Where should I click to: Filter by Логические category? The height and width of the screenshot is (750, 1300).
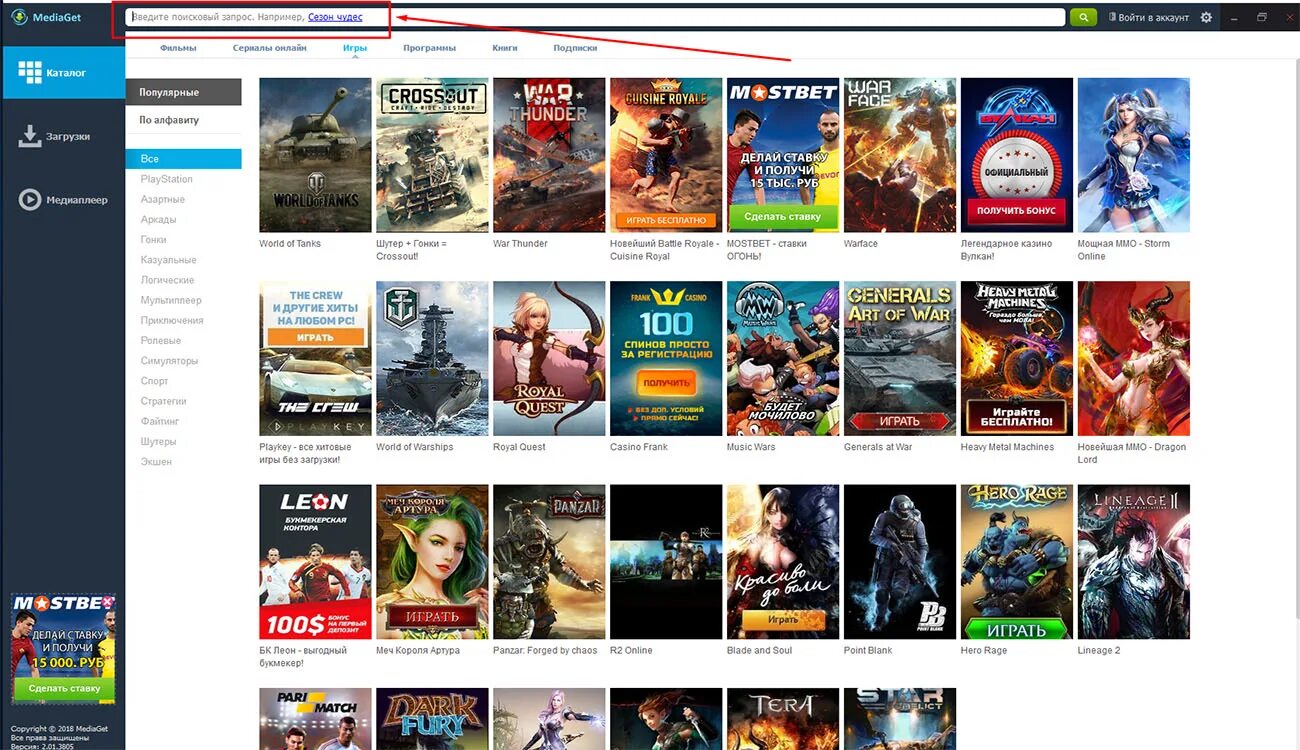167,280
